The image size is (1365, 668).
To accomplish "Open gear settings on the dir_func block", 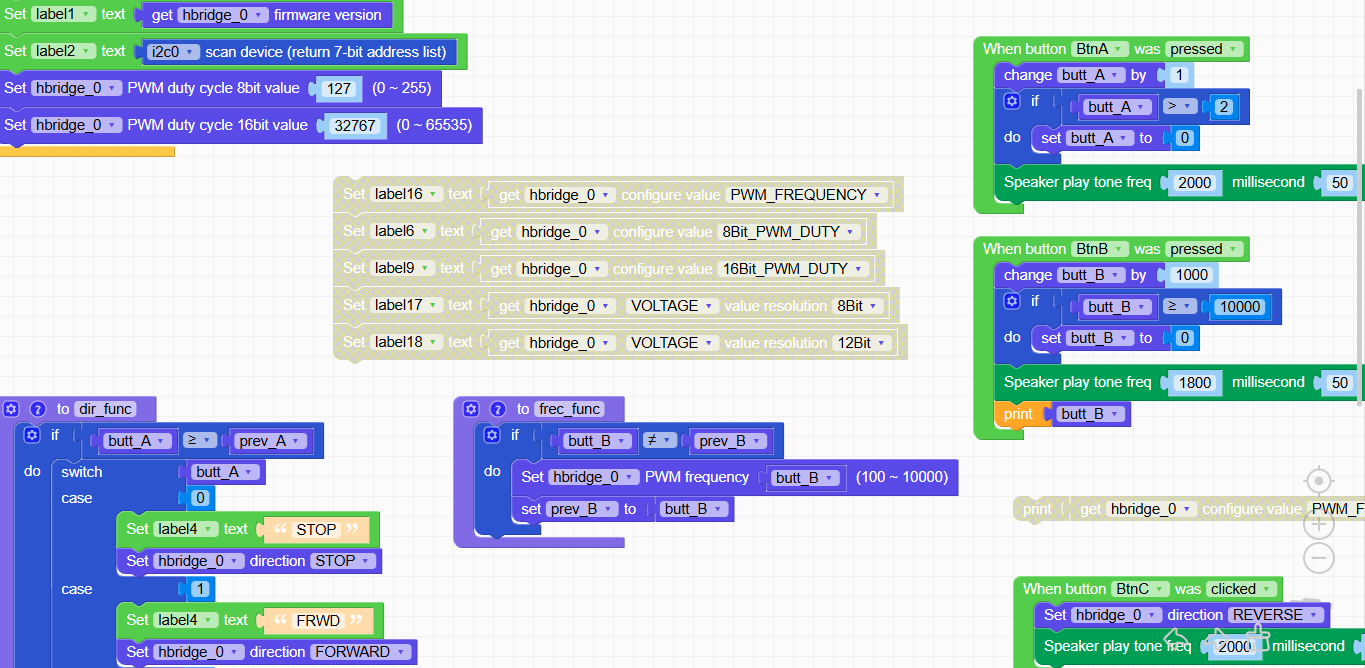I will (11, 409).
